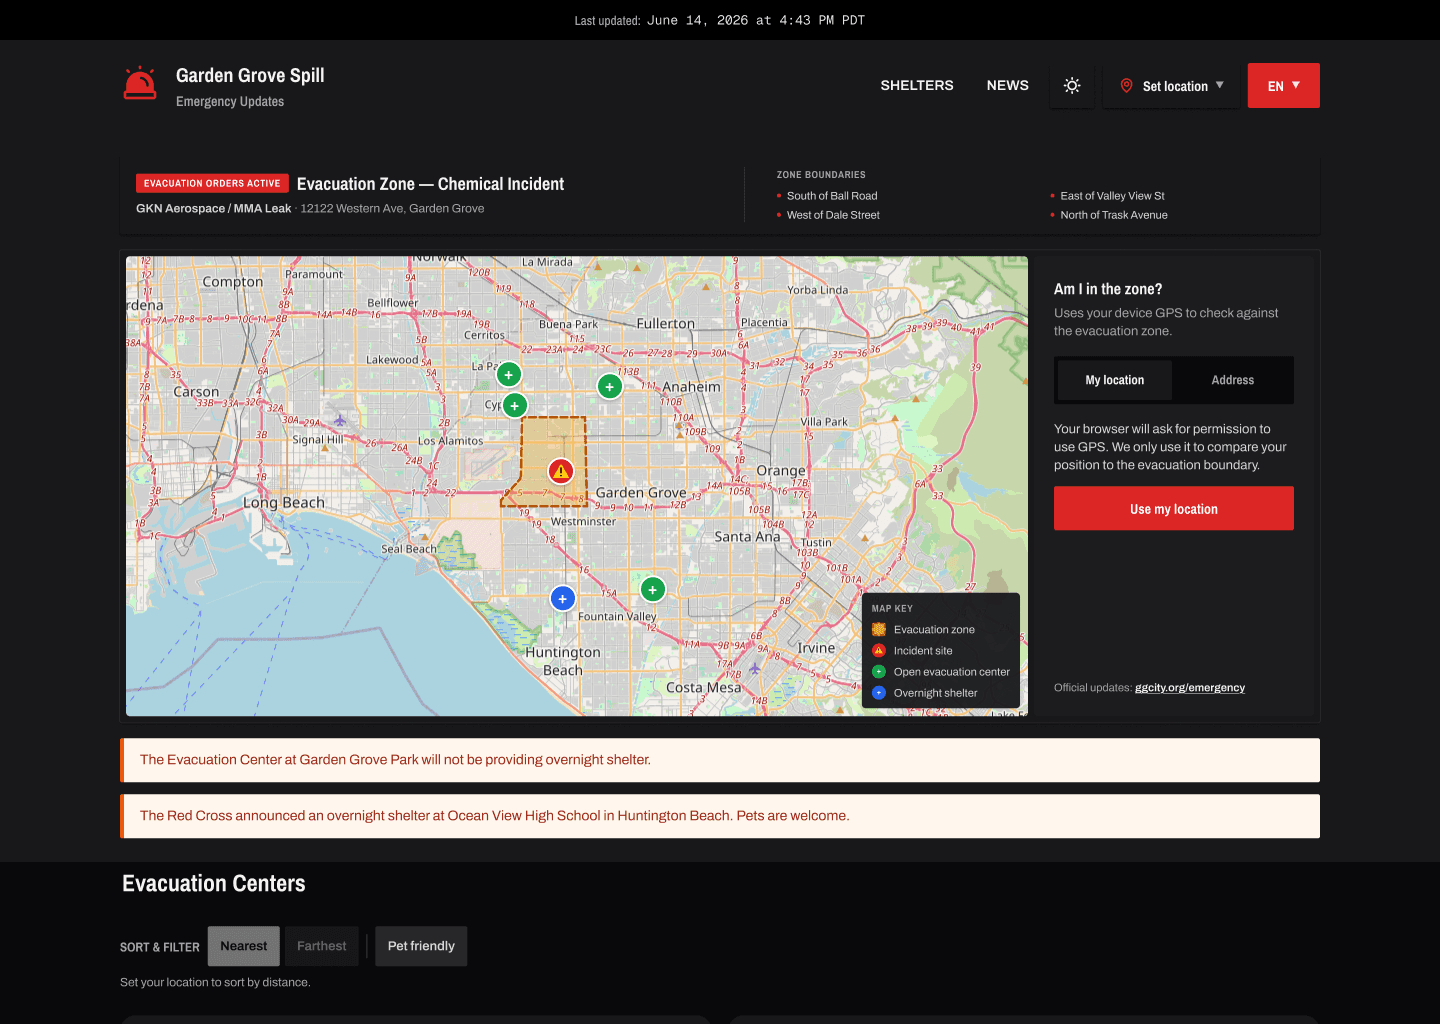Click the 'North of Trask Avenue' boundary text
This screenshot has width=1440, height=1024.
[x=1114, y=215]
